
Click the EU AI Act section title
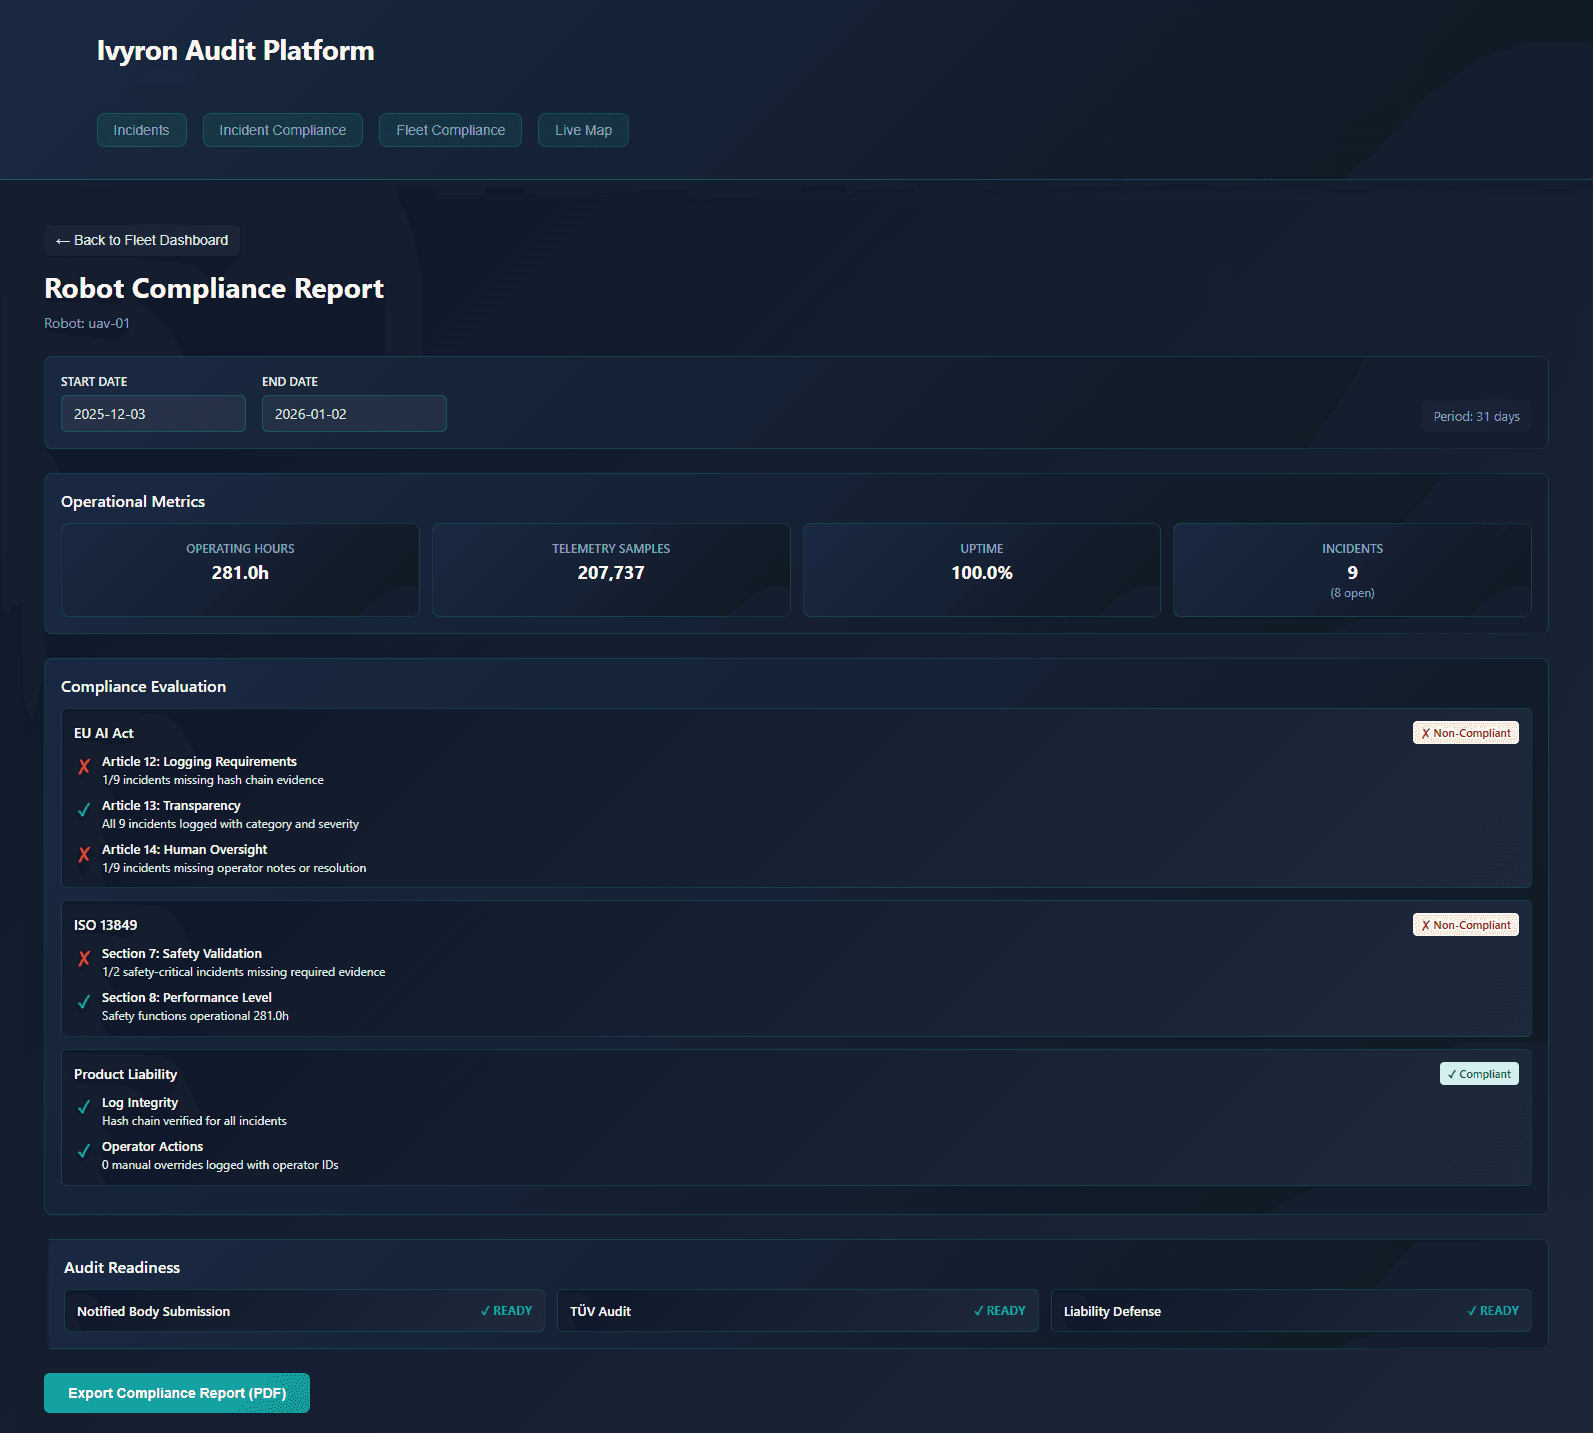(x=104, y=734)
